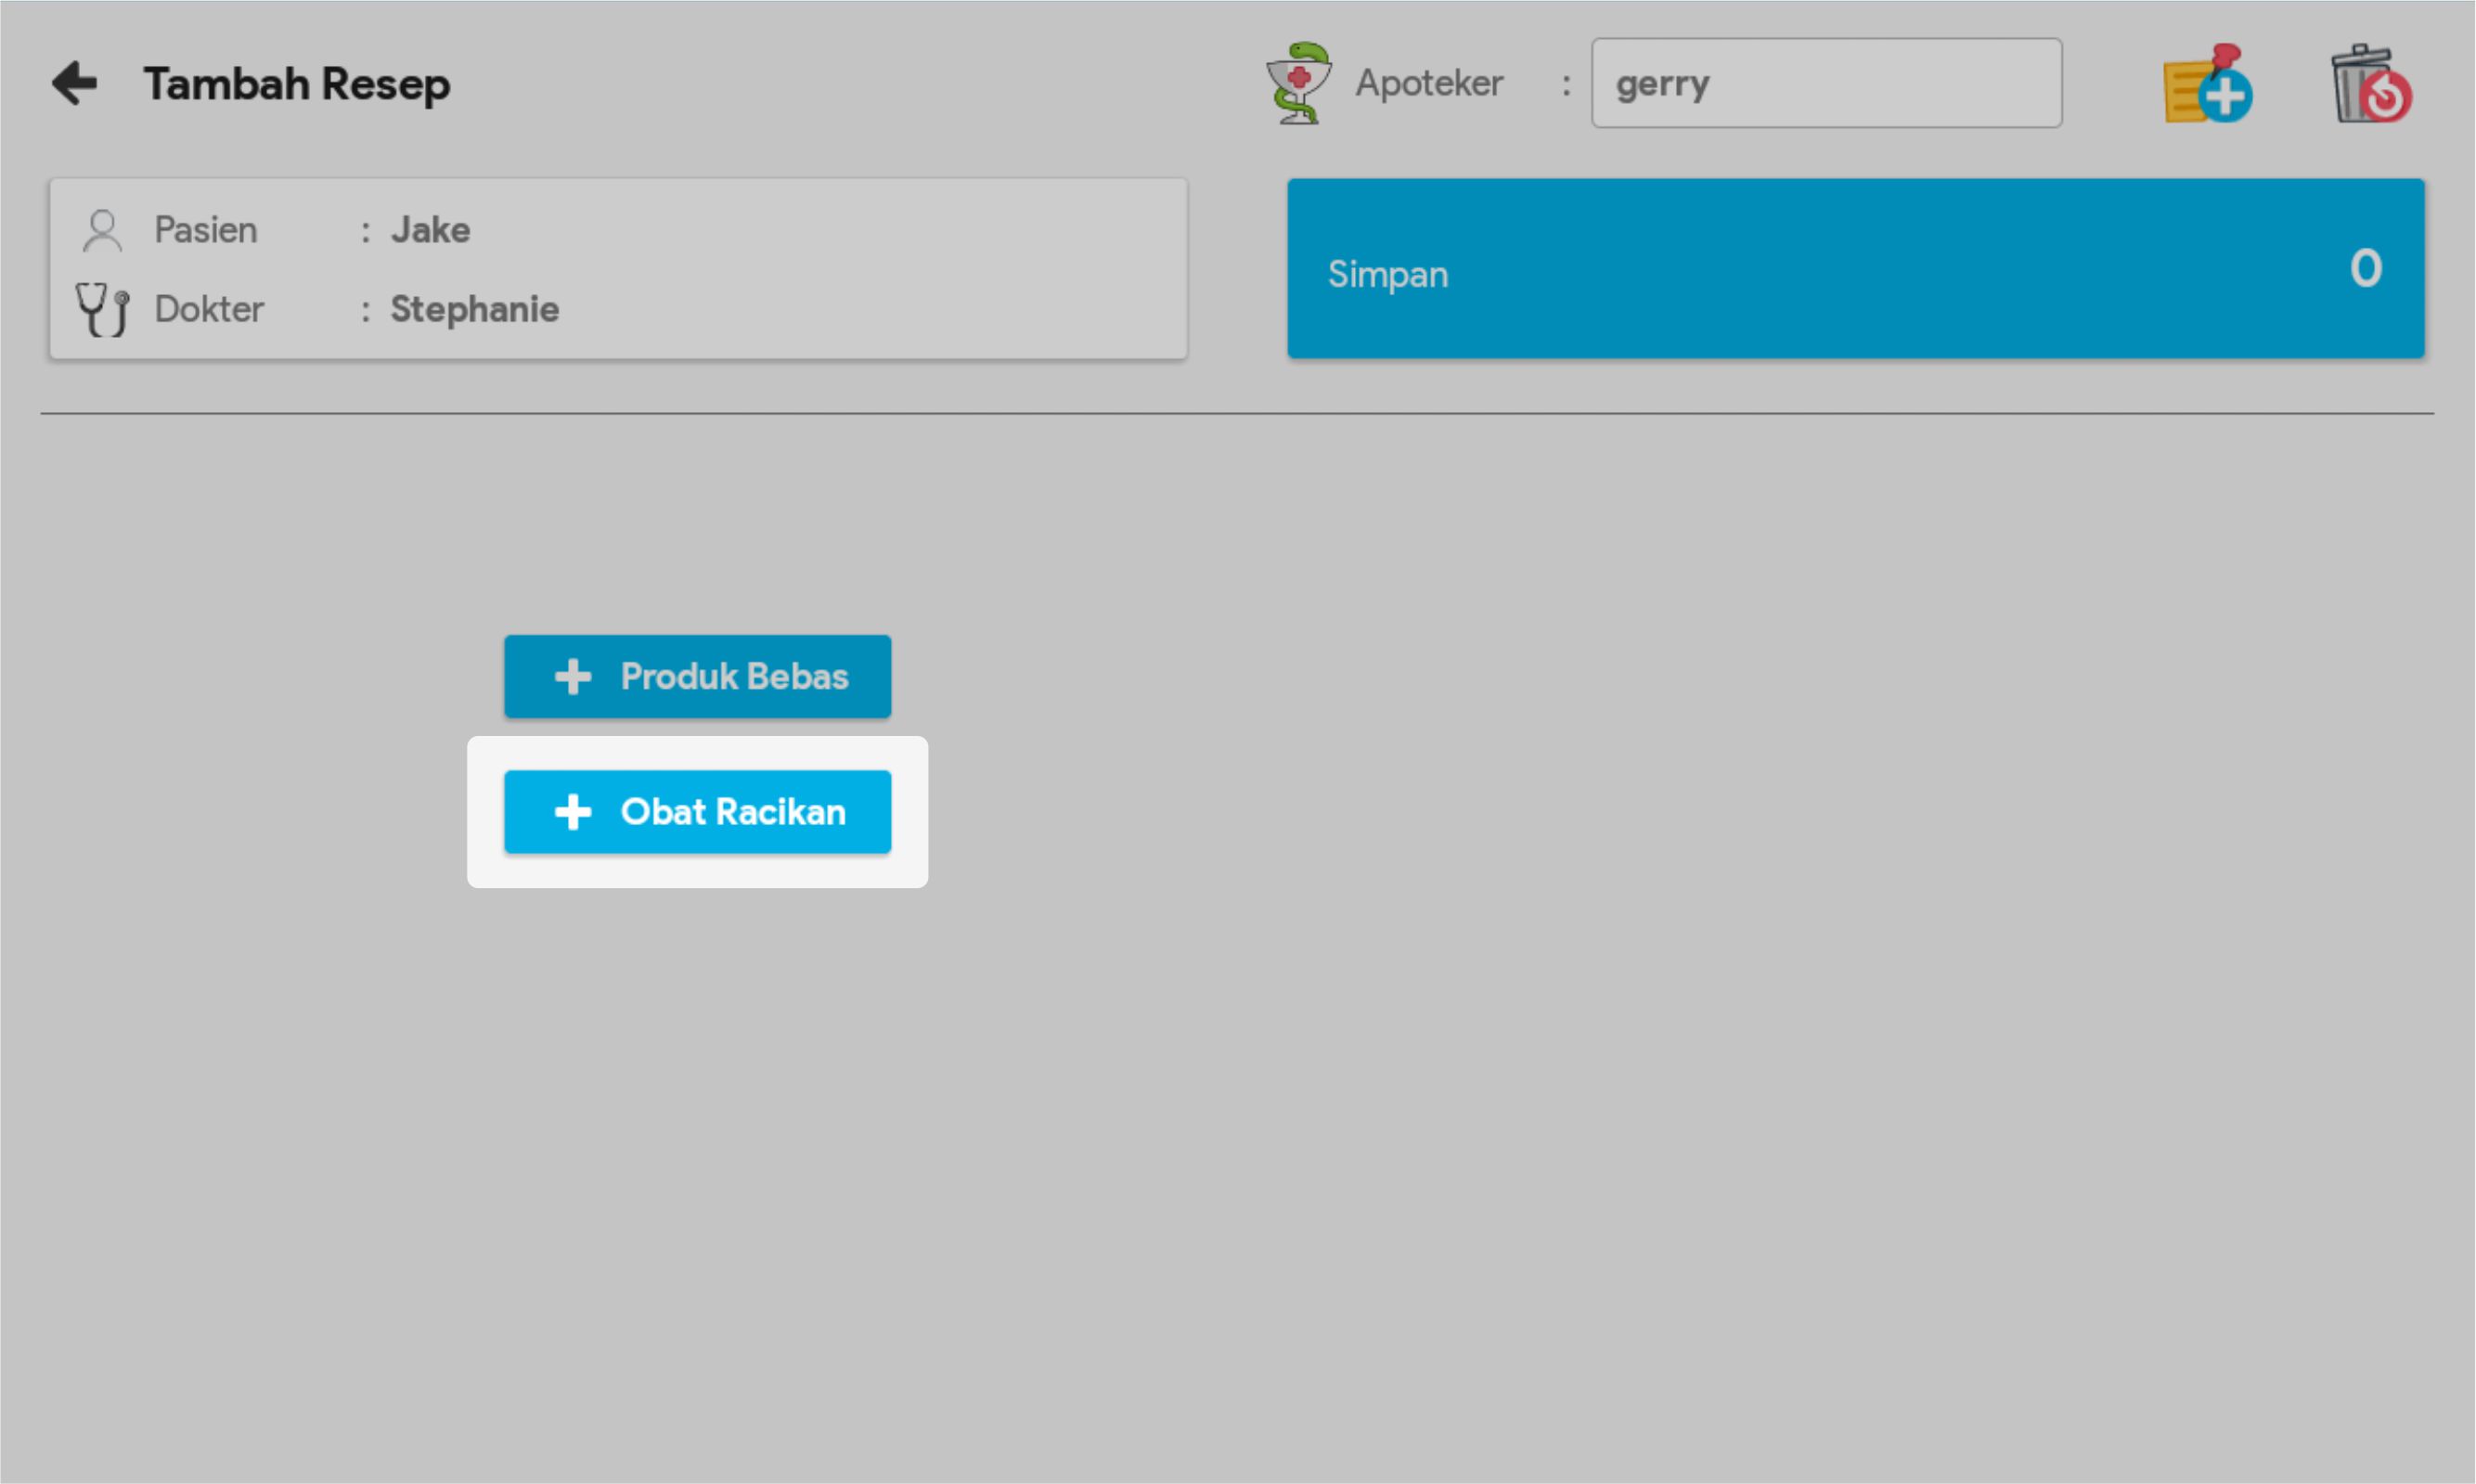The height and width of the screenshot is (1484, 2476).
Task: Click the empty area of patient info card
Action: click(x=880, y=268)
